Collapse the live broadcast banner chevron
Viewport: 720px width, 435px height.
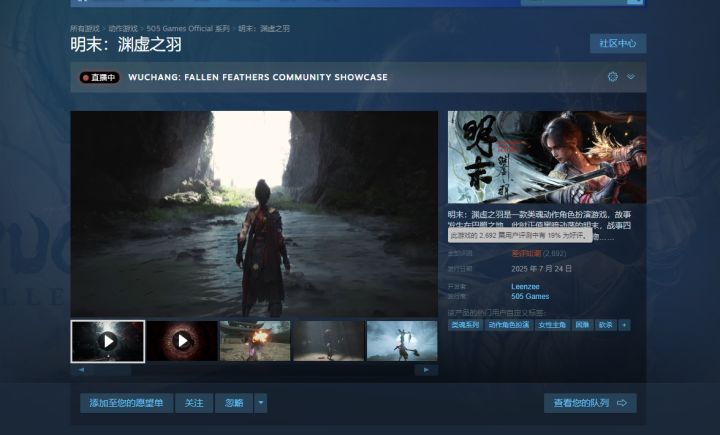coord(631,77)
